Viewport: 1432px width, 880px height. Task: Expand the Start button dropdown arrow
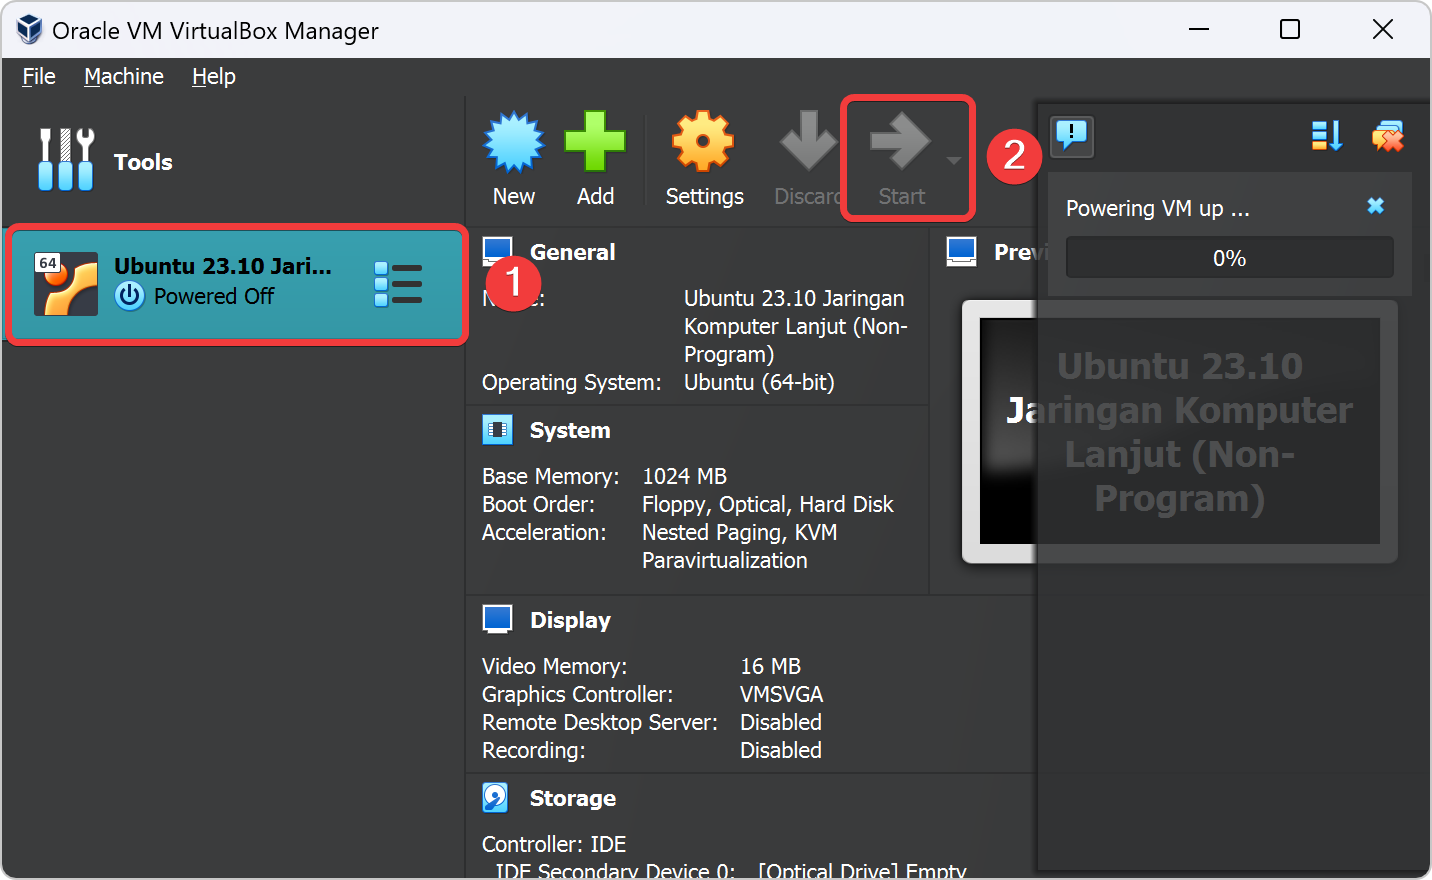(954, 160)
